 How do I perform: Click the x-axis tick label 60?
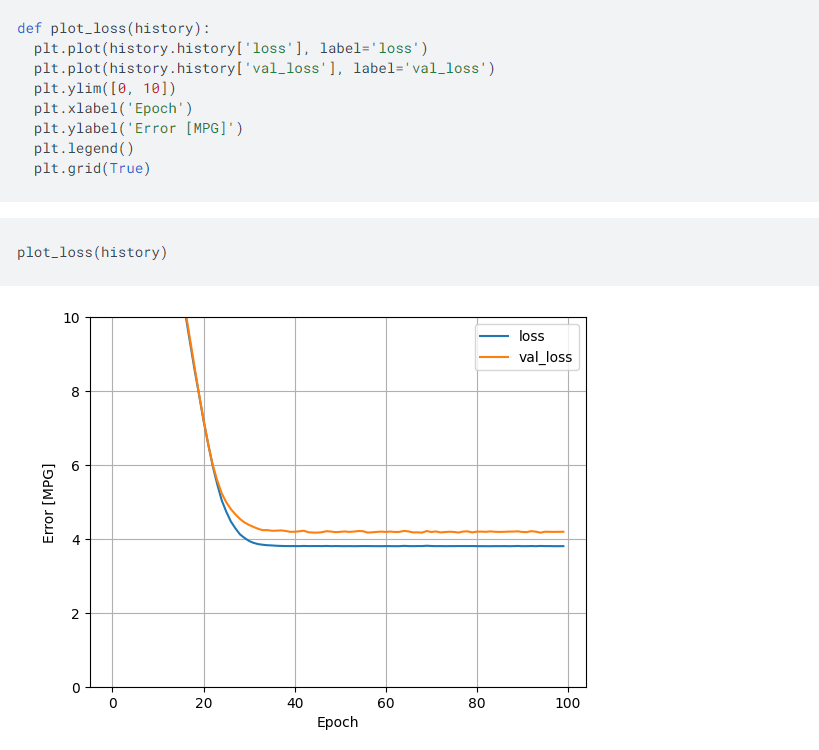click(x=386, y=703)
